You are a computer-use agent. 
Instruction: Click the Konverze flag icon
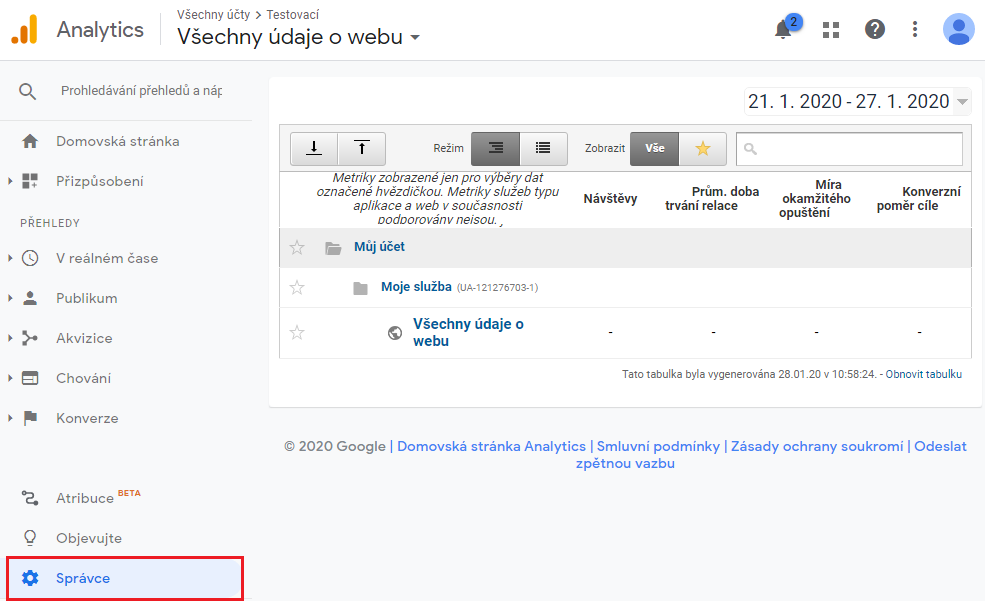(x=30, y=418)
